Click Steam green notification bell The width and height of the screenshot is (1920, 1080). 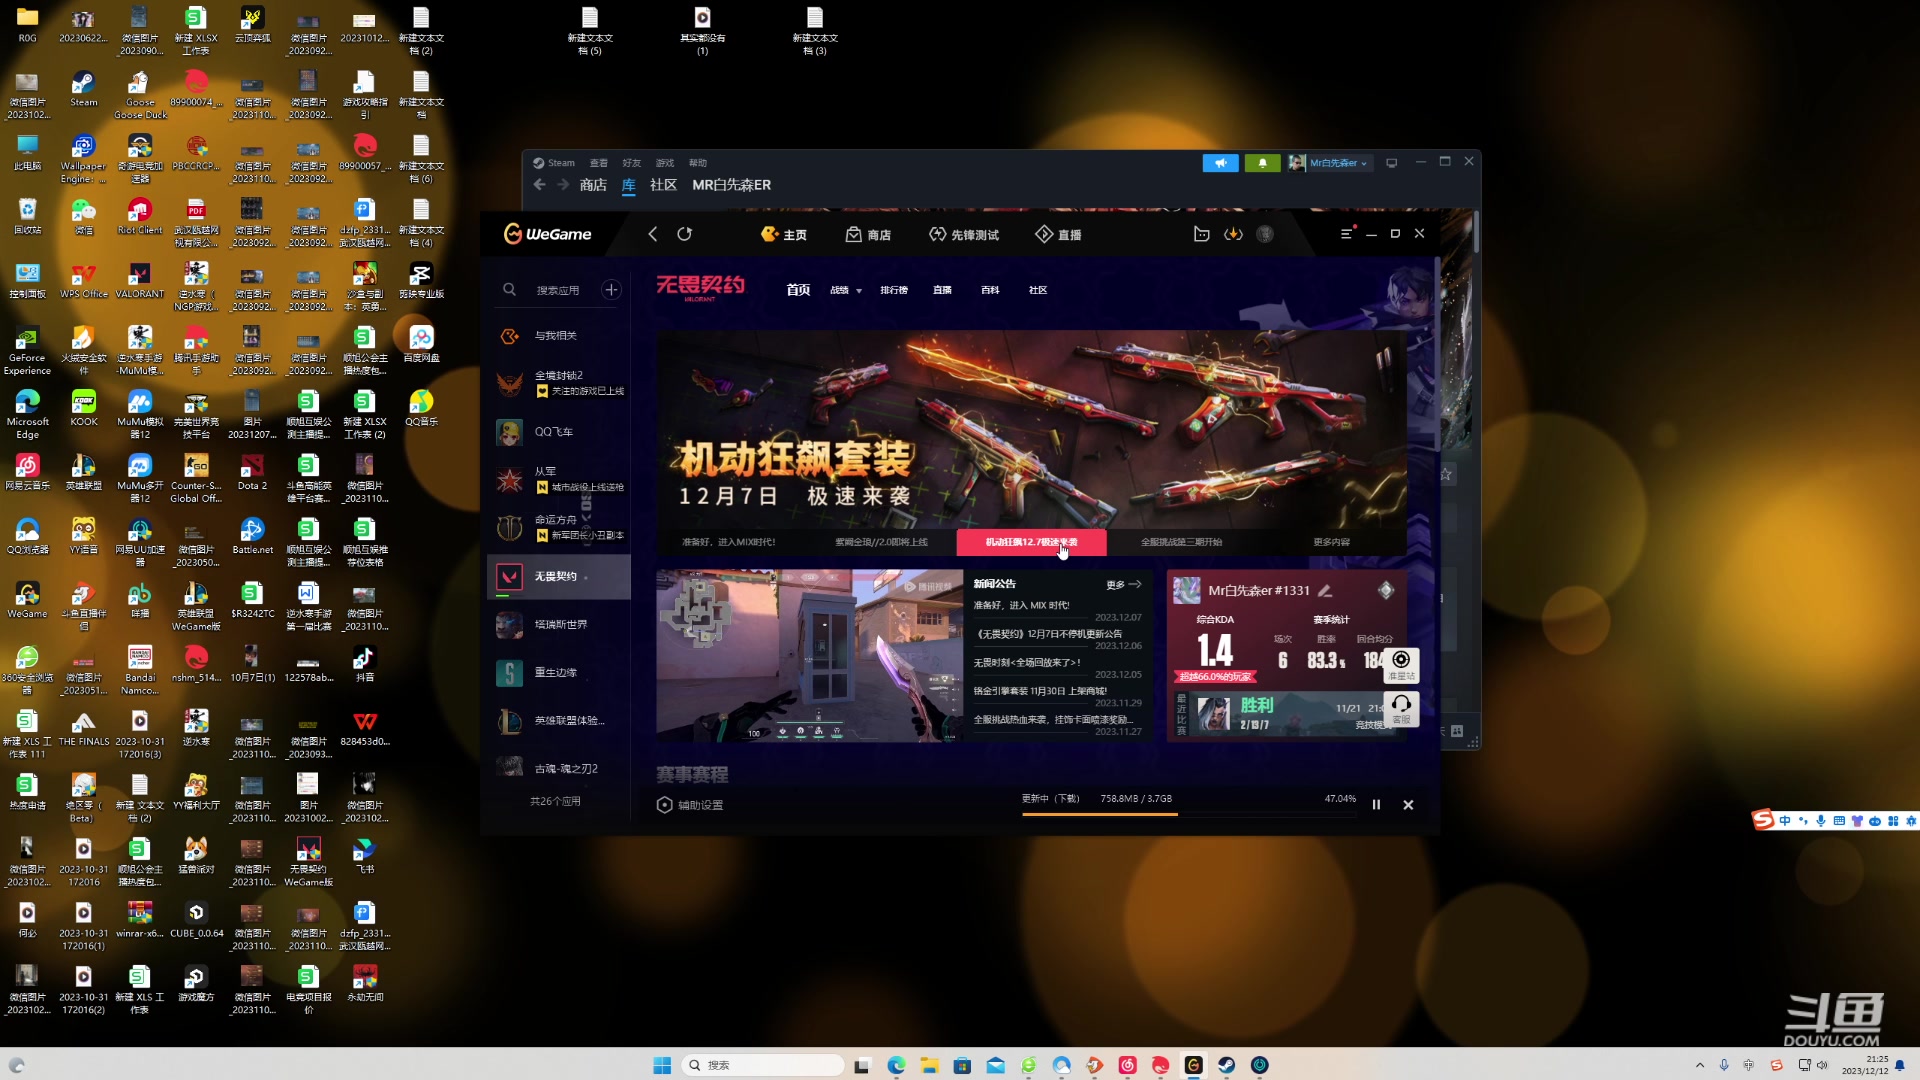1262,163
